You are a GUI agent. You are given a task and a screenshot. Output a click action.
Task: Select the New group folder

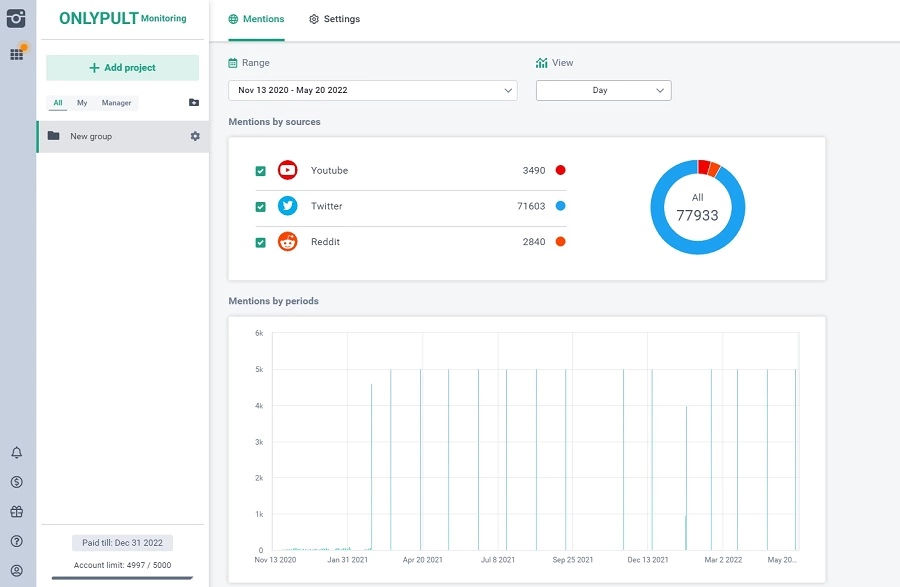tap(90, 136)
